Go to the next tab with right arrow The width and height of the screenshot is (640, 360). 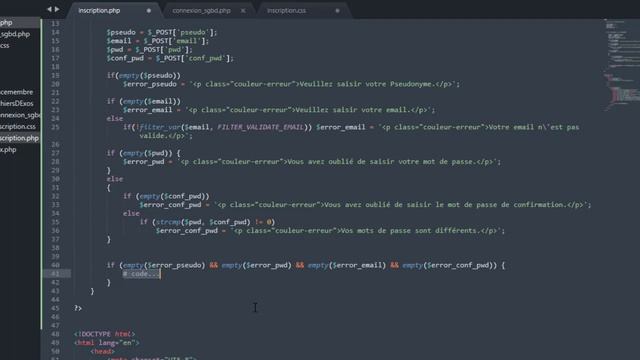point(57,9)
